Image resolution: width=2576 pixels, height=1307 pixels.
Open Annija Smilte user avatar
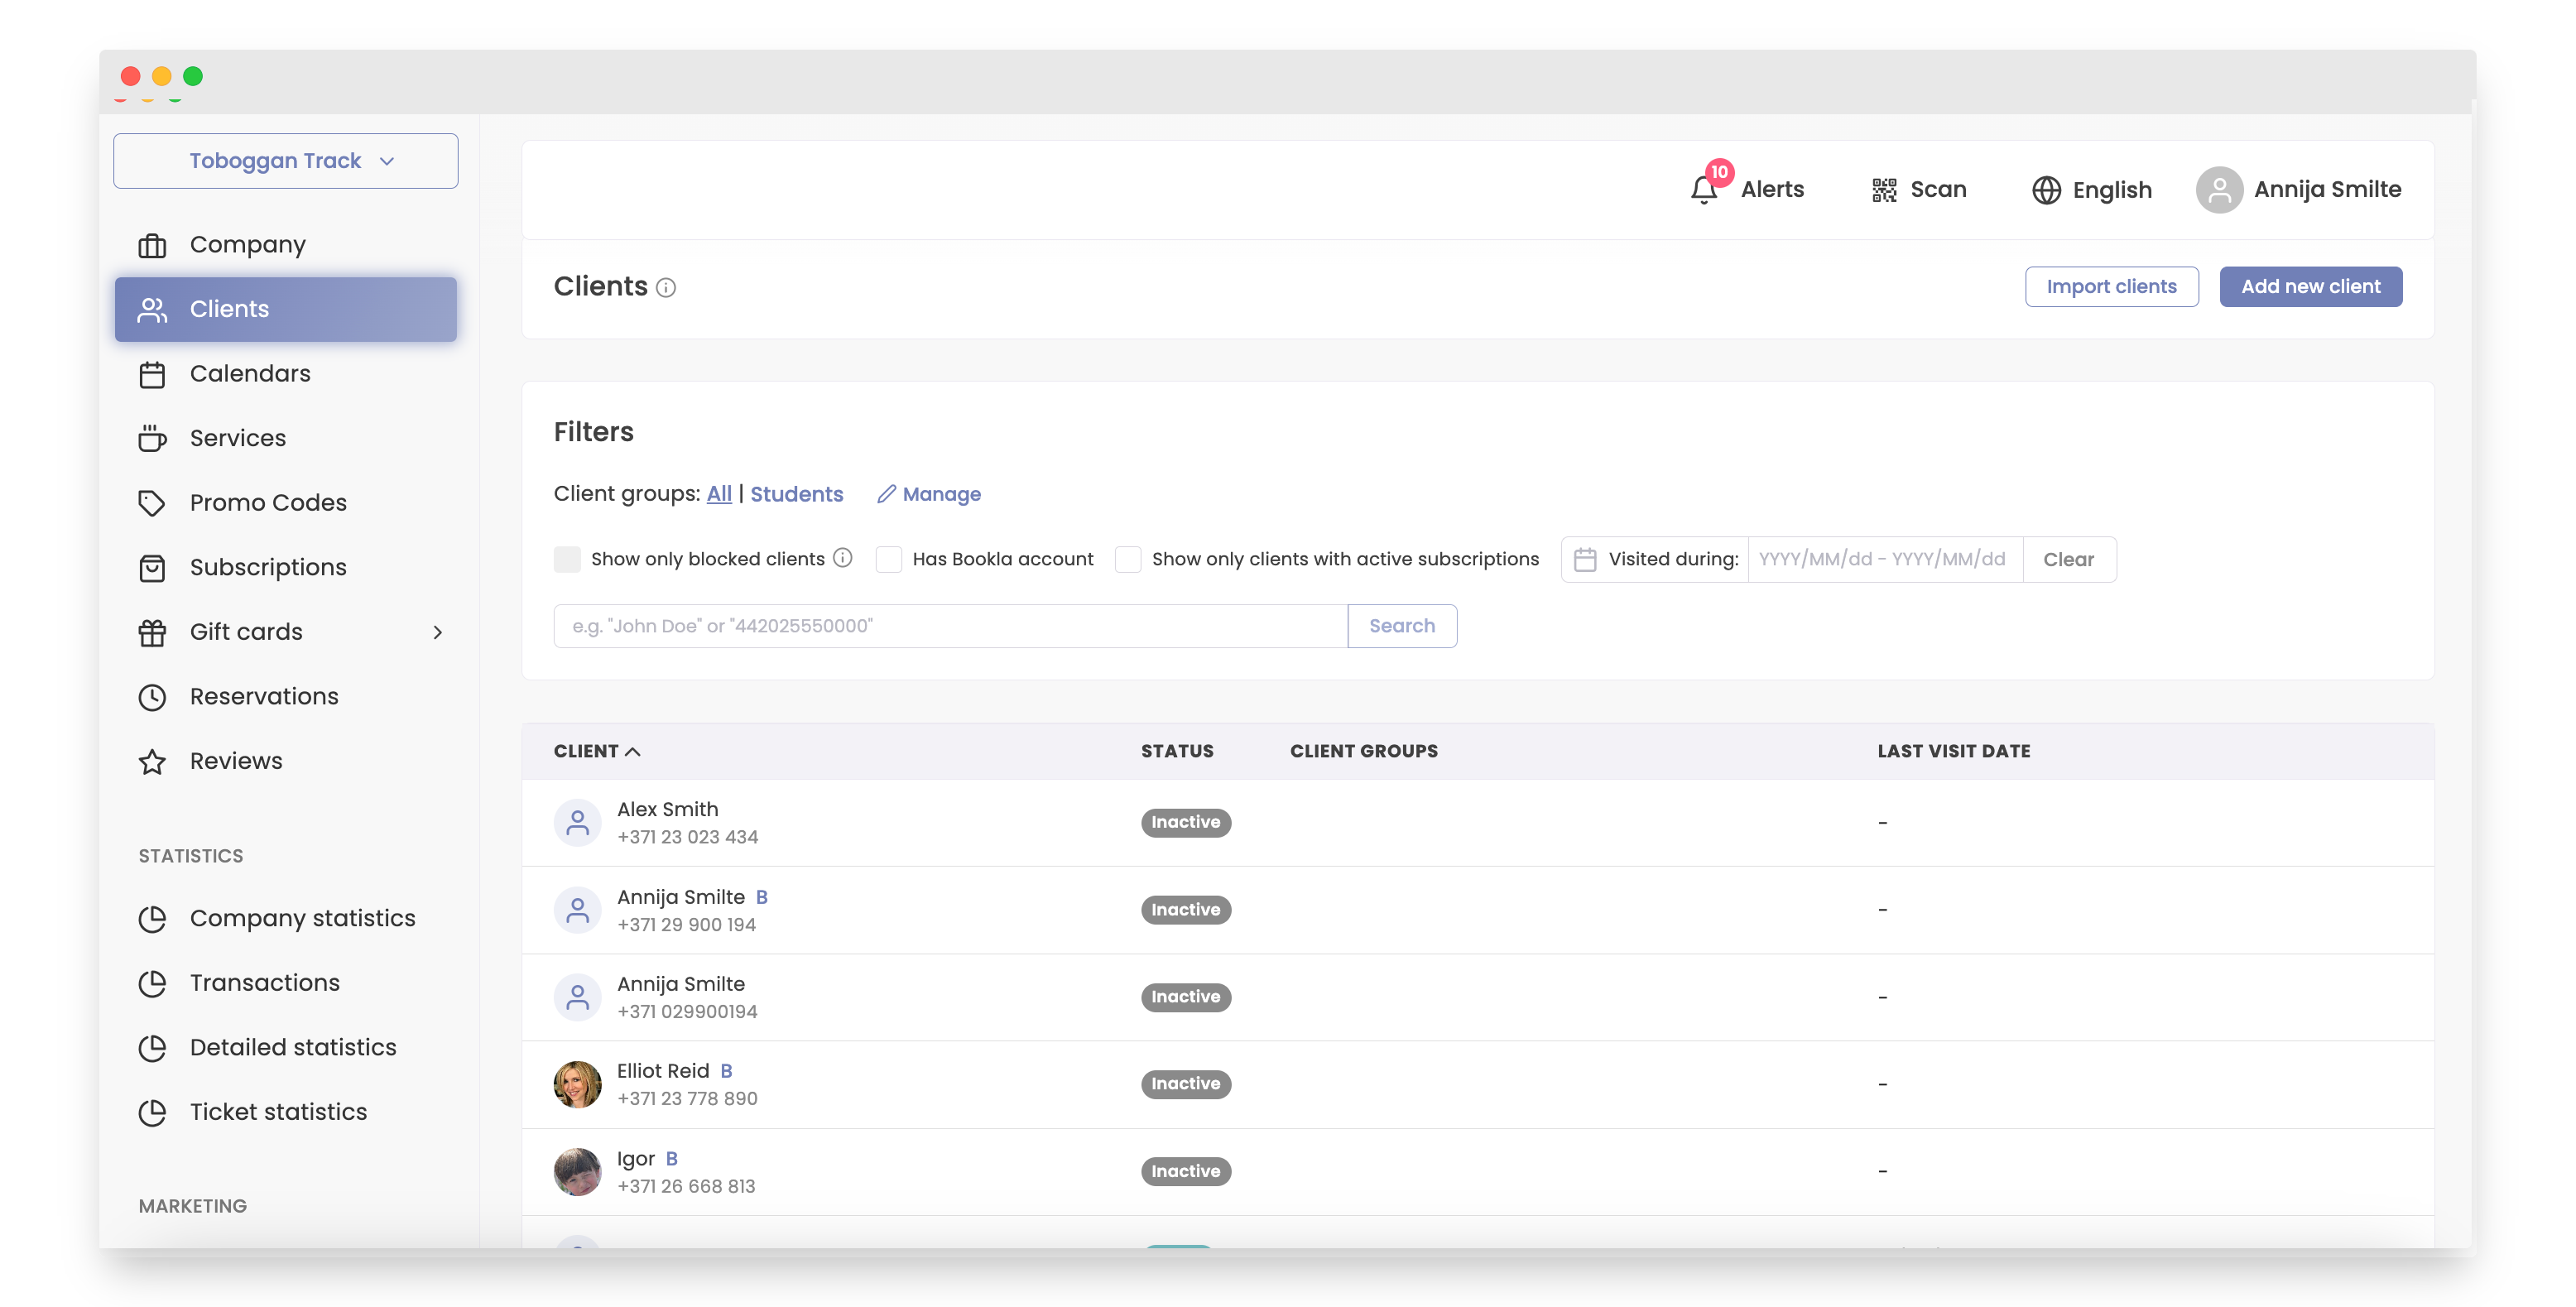pos(2219,190)
